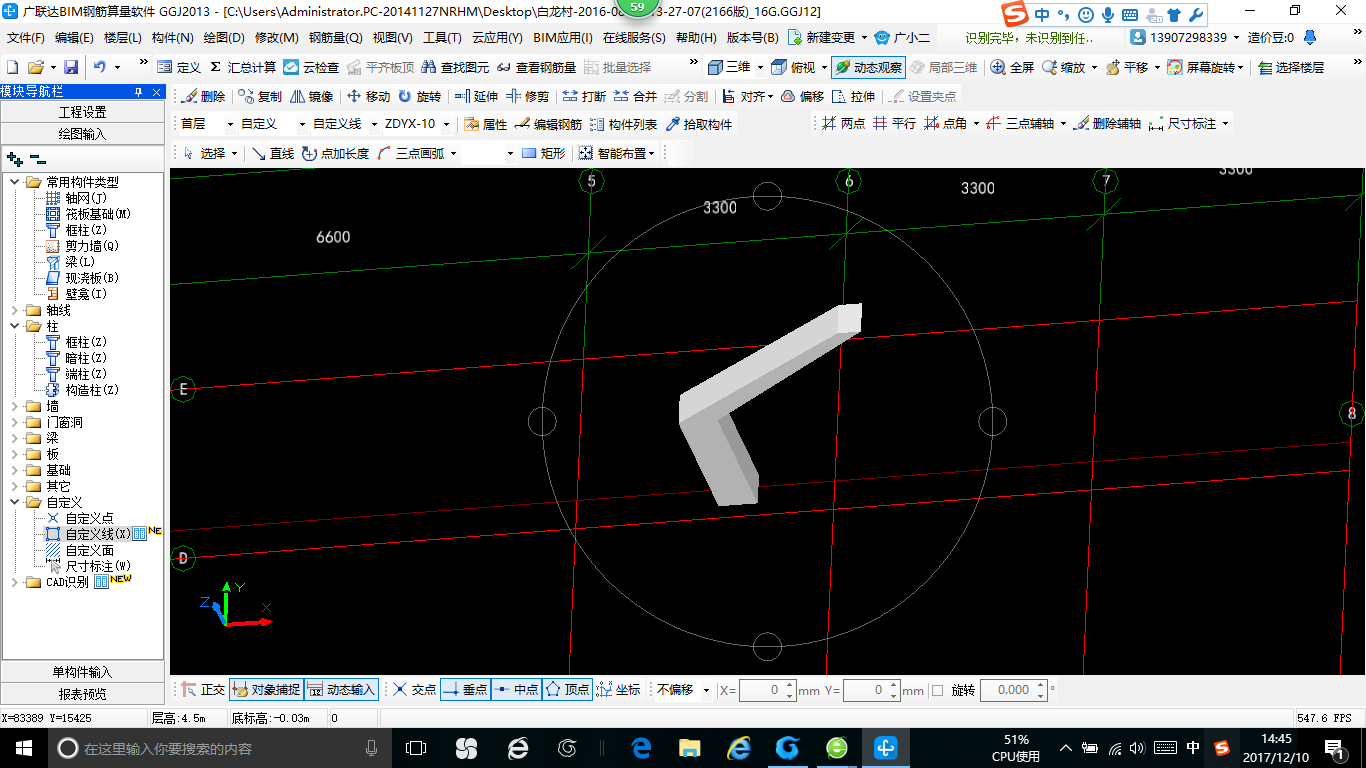The image size is (1366, 768).
Task: Expand the 梁 beam tree node
Action: (15, 438)
